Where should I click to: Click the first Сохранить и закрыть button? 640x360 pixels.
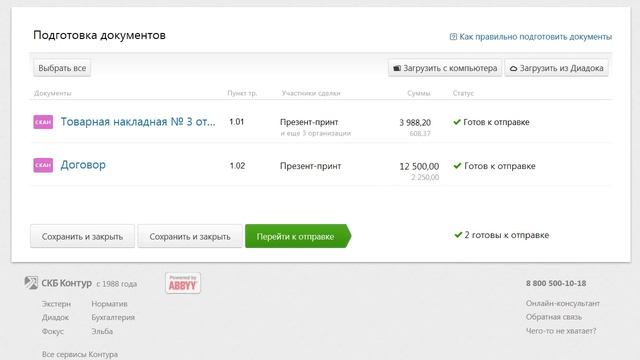[x=82, y=236]
